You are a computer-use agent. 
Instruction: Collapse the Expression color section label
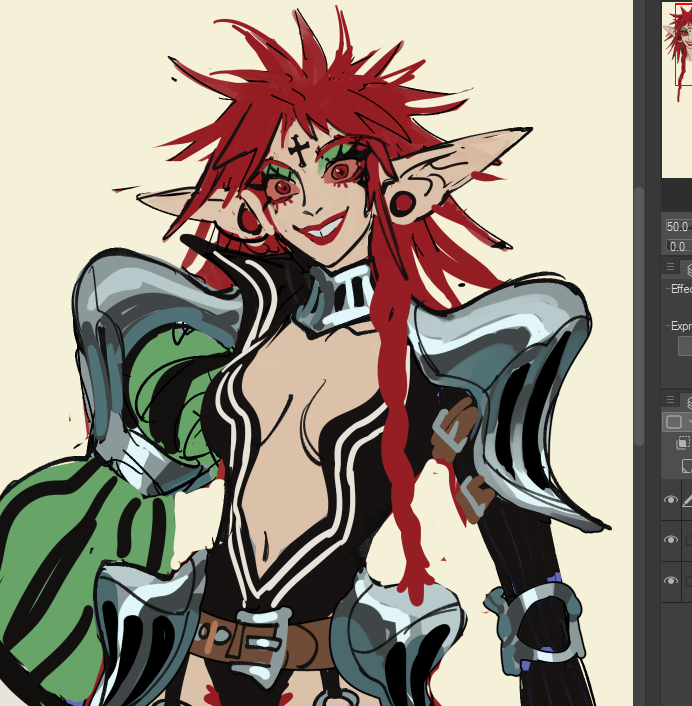(x=681, y=326)
